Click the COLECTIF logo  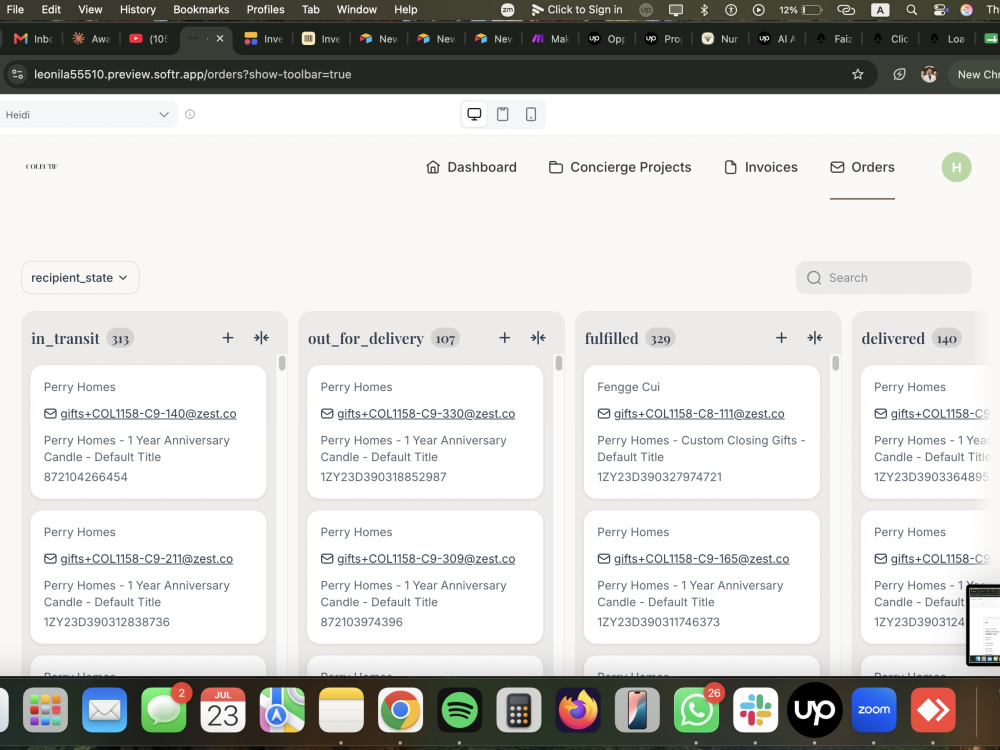pyautogui.click(x=42, y=166)
